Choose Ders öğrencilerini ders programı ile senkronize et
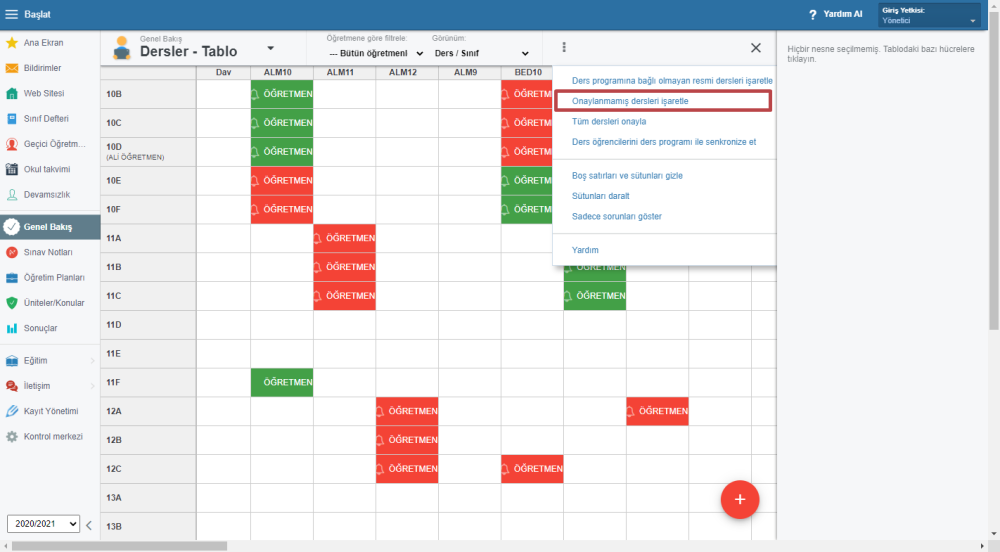This screenshot has height=552, width=1000. click(x=664, y=142)
